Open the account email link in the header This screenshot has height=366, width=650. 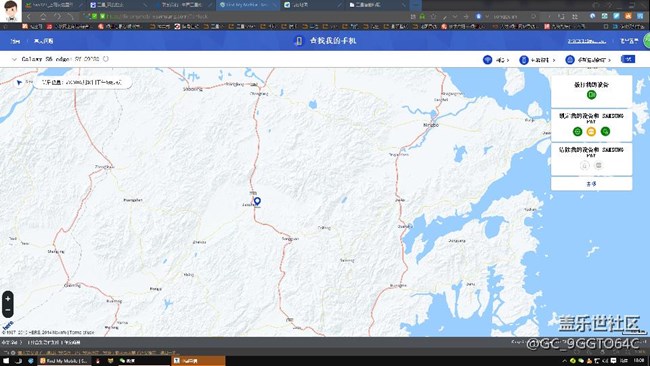[587, 41]
